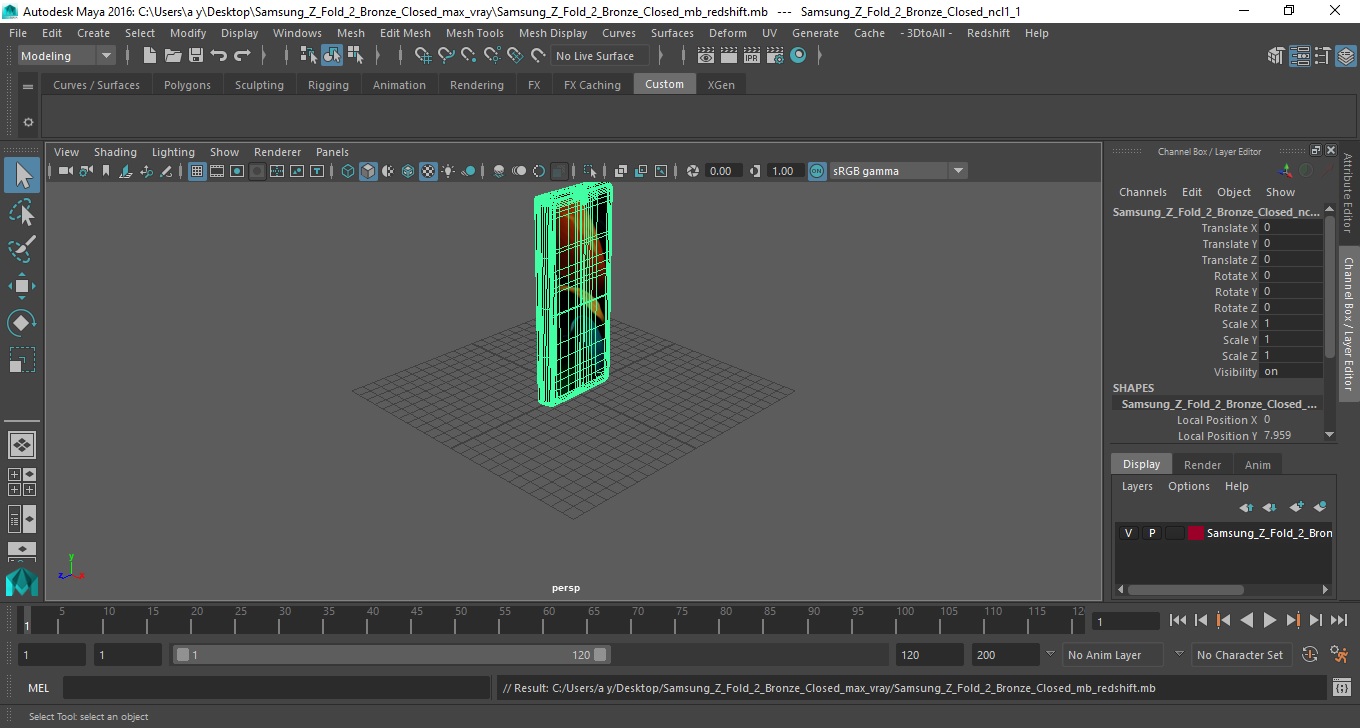Viewport: 1360px width, 728px height.
Task: Click the Save Scene disk icon
Action: (195, 56)
